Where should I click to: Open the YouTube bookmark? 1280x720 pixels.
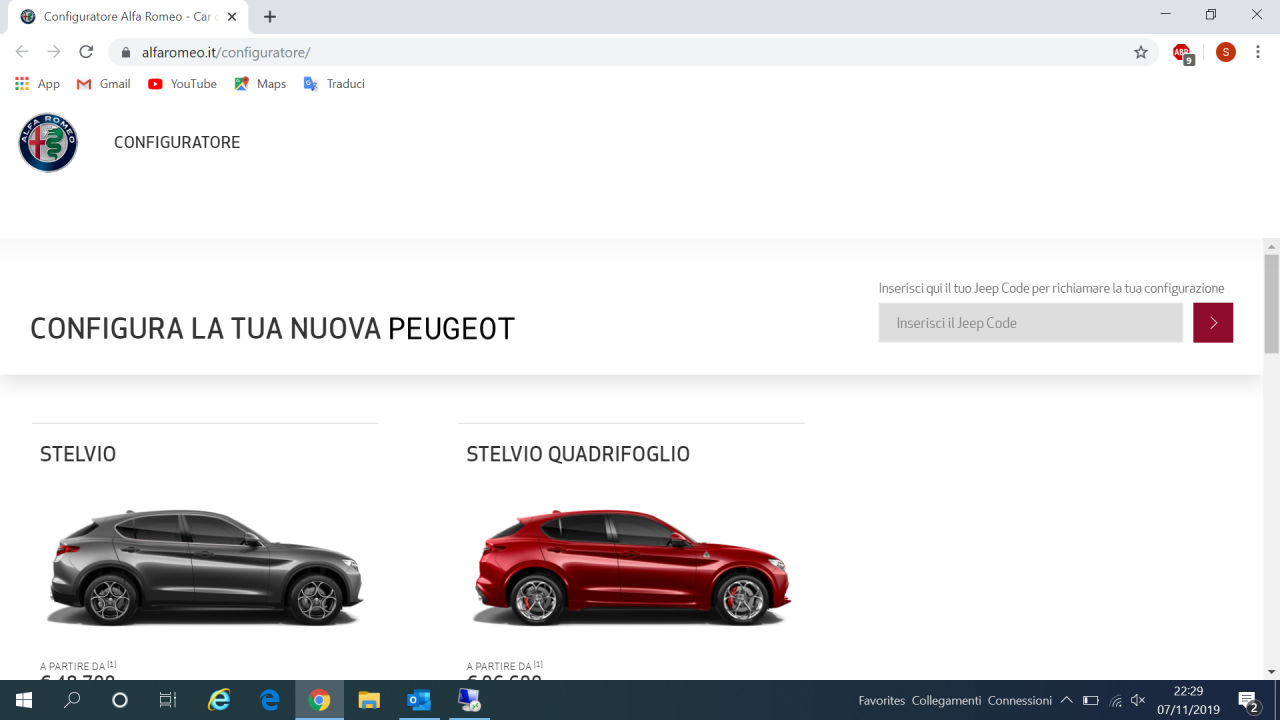(x=182, y=84)
